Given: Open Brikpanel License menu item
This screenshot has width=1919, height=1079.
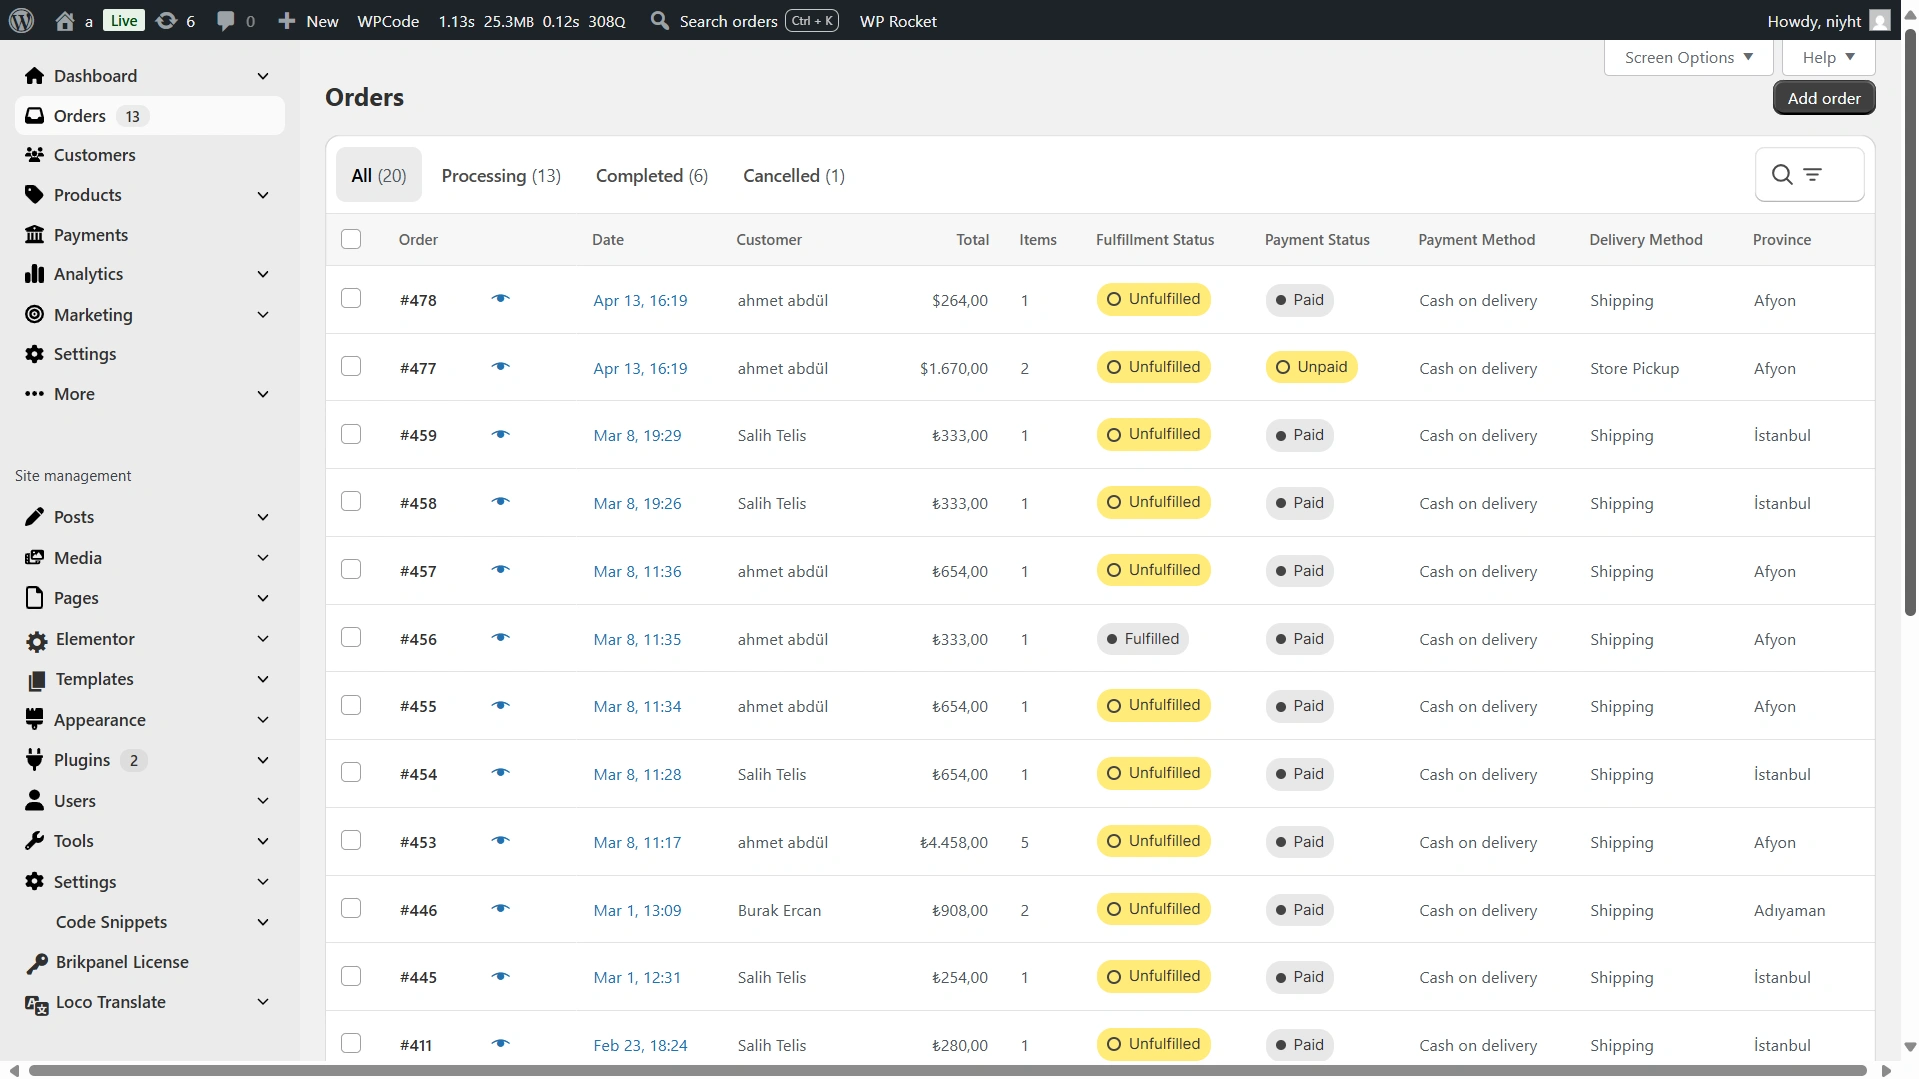Looking at the screenshot, I should (121, 962).
